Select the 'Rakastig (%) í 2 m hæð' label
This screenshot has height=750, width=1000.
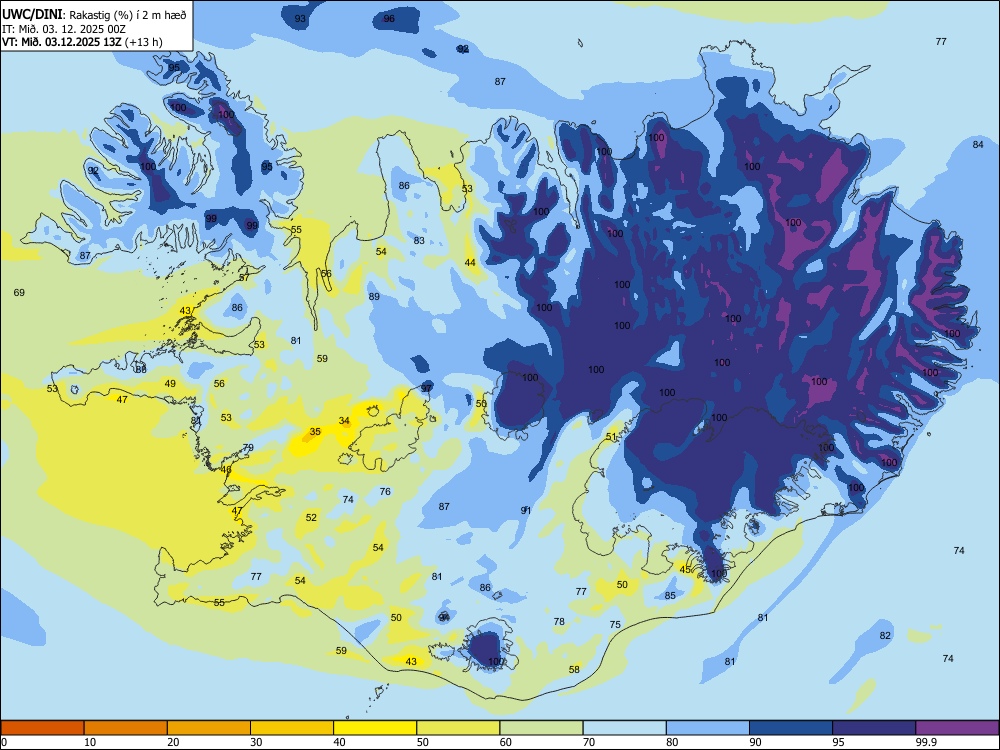pyautogui.click(x=128, y=15)
